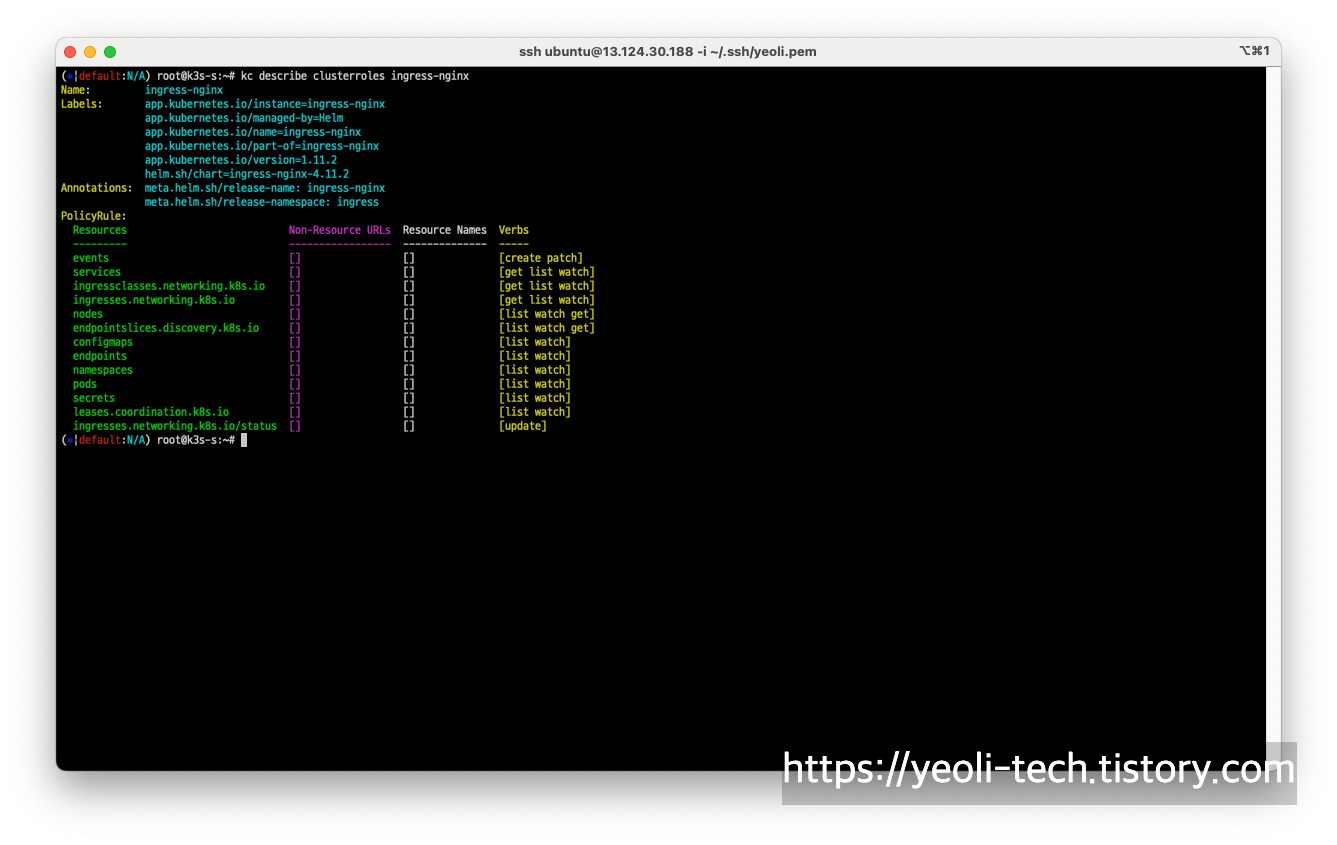Image resolution: width=1337 pixels, height=845 pixels.
Task: Click '[list watch]' verbs in pods row
Action: (535, 384)
